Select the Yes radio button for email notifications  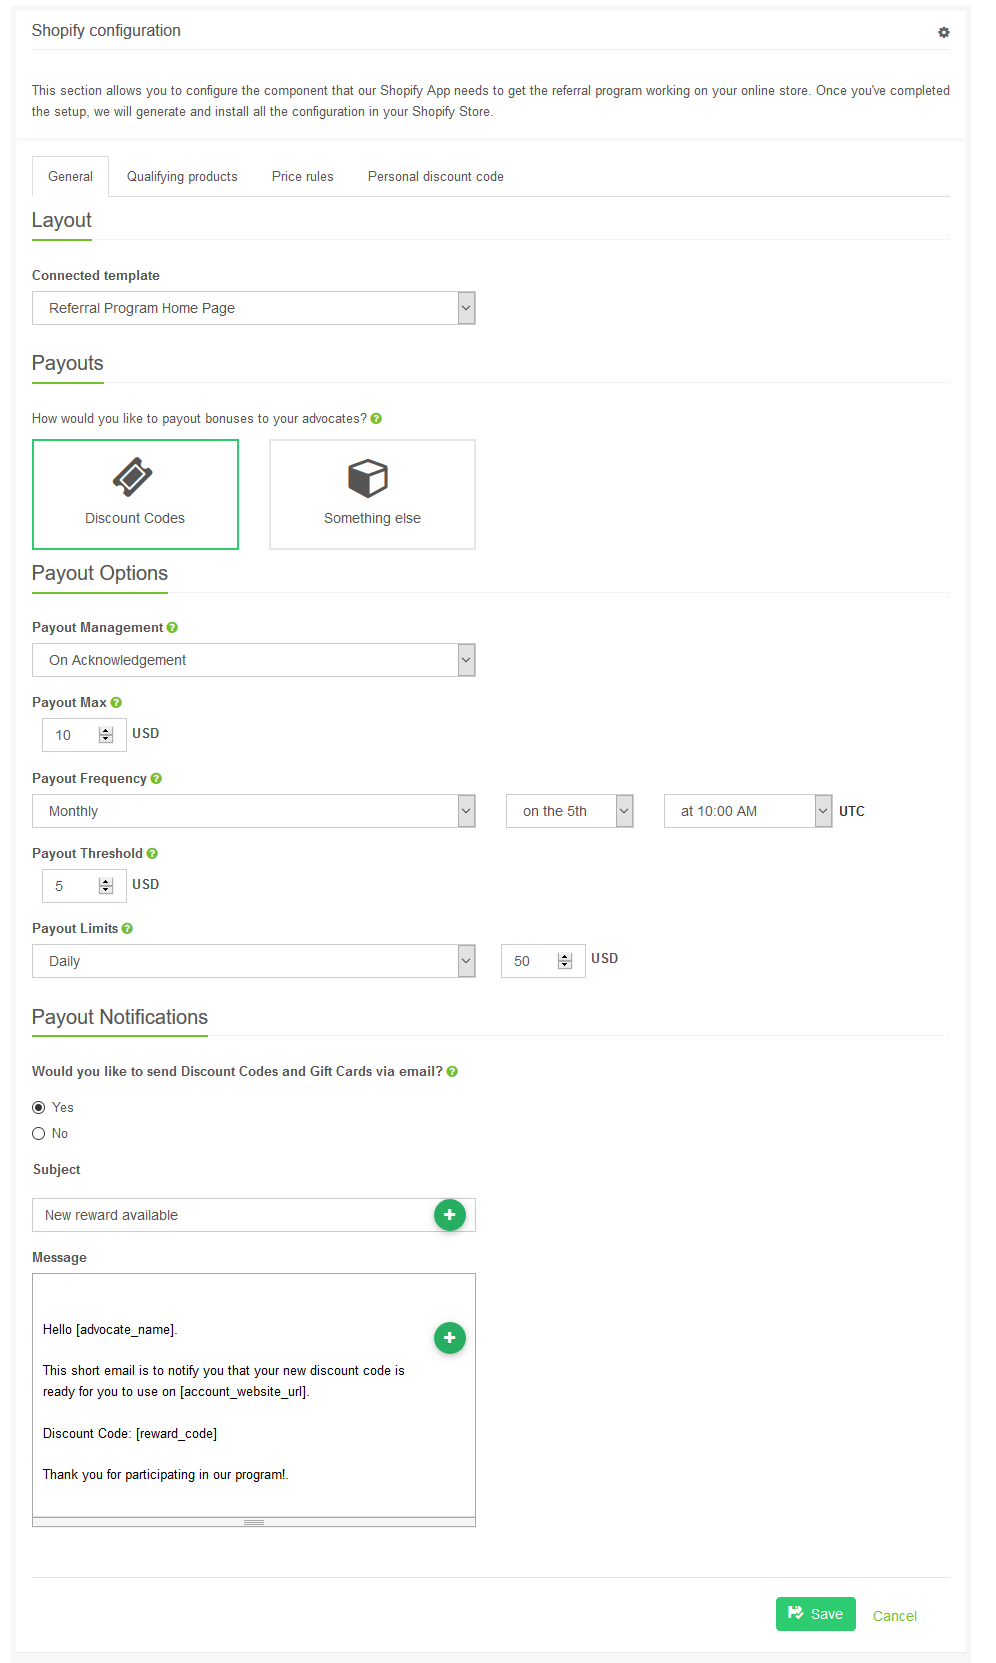tap(39, 1107)
